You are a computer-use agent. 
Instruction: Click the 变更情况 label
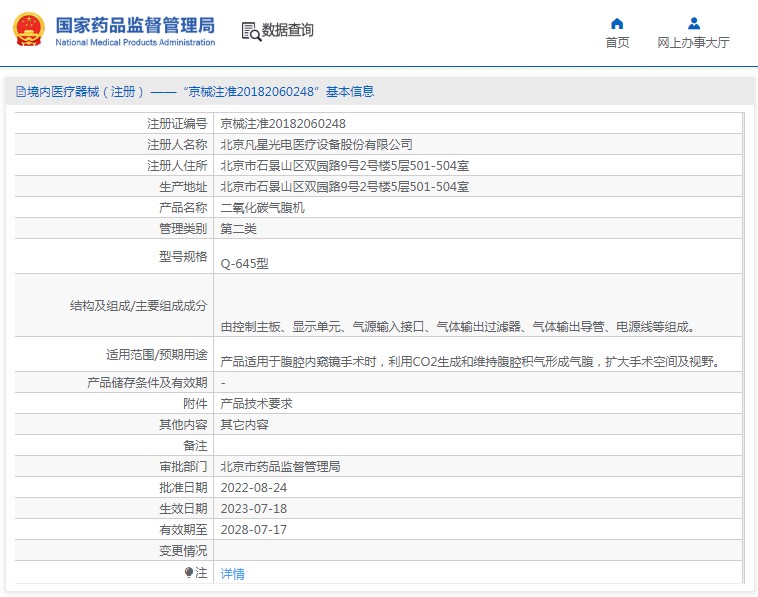tap(183, 551)
